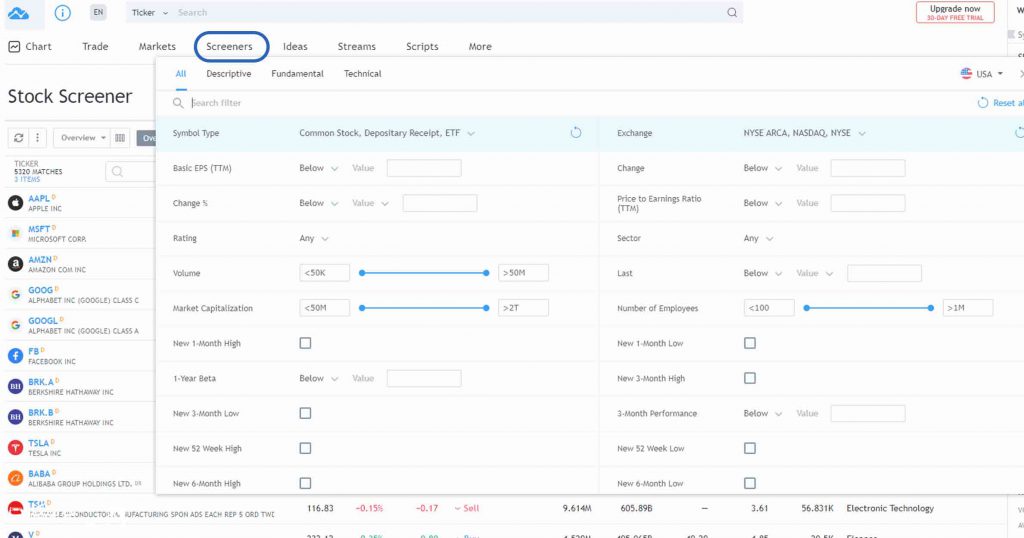
Task: Click the GOOG Google logo icon
Action: pos(15,294)
